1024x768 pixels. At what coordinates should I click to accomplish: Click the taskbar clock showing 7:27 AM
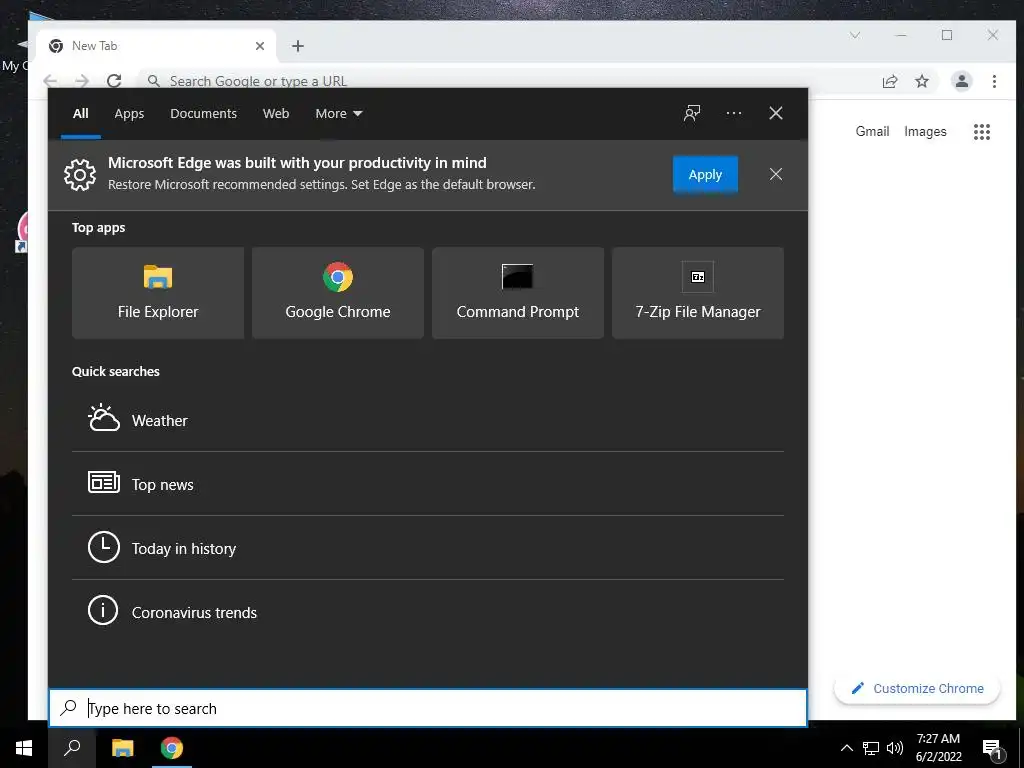point(938,748)
